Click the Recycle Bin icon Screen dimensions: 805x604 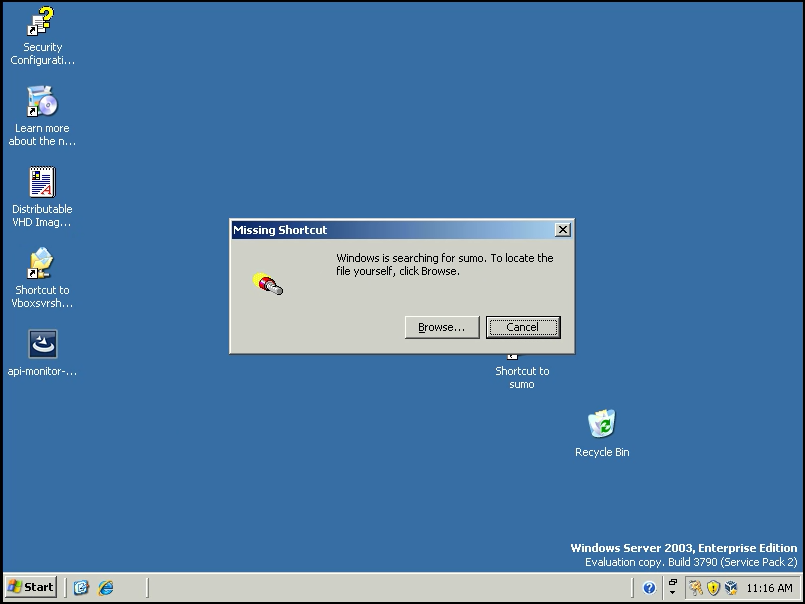click(x=601, y=425)
